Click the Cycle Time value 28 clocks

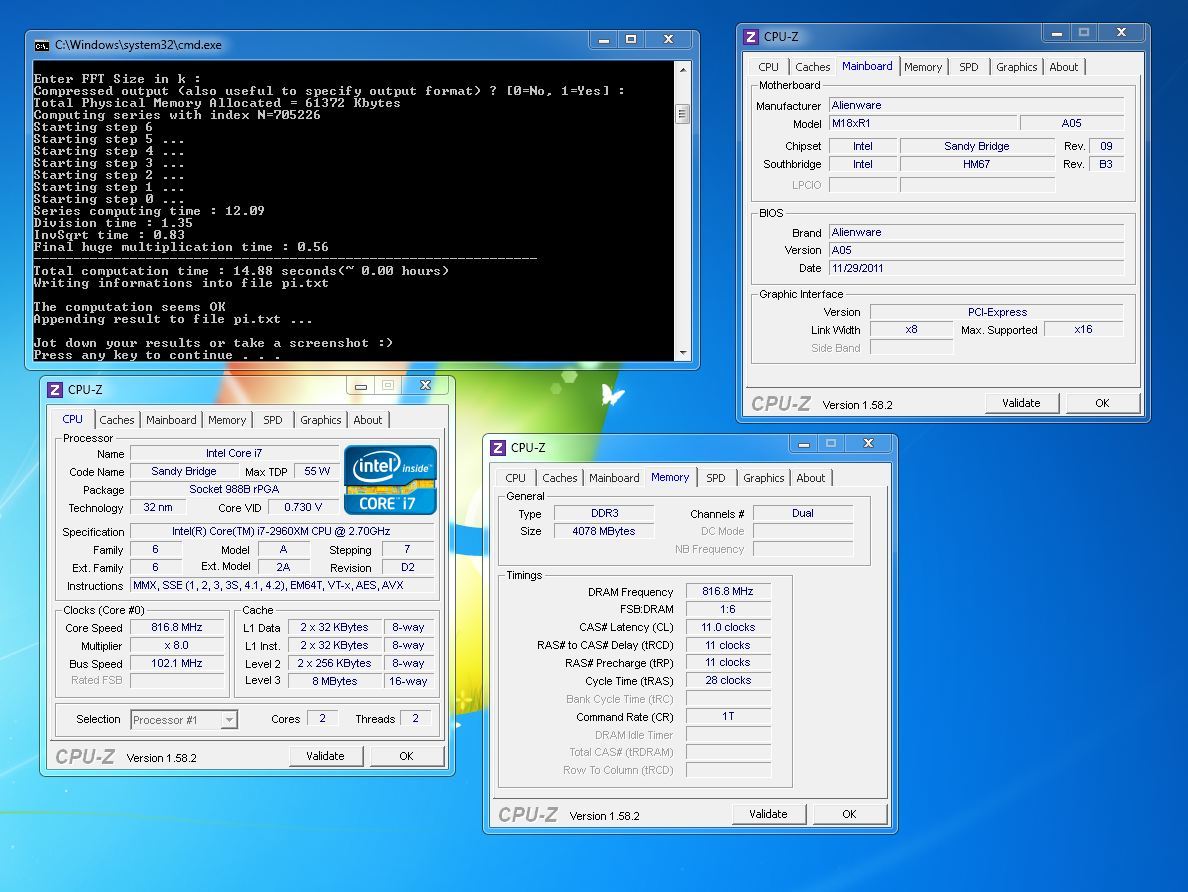(x=728, y=681)
